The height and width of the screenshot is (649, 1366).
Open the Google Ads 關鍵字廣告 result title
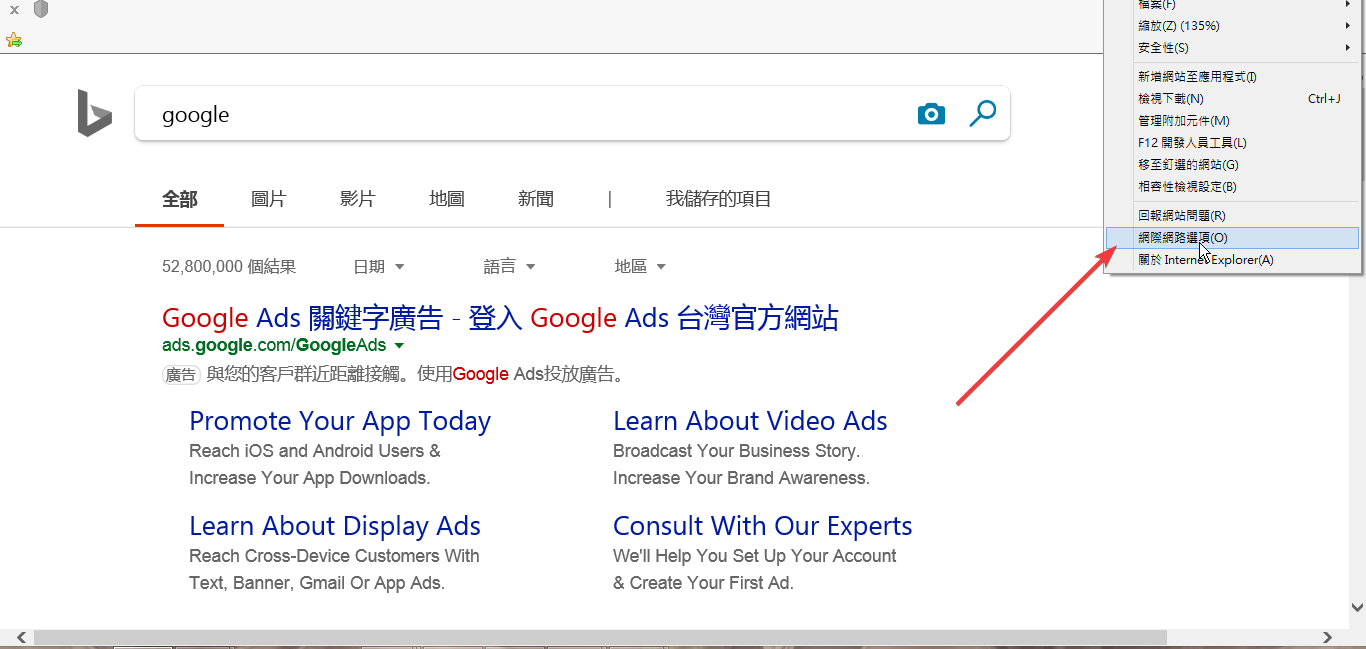tap(500, 318)
